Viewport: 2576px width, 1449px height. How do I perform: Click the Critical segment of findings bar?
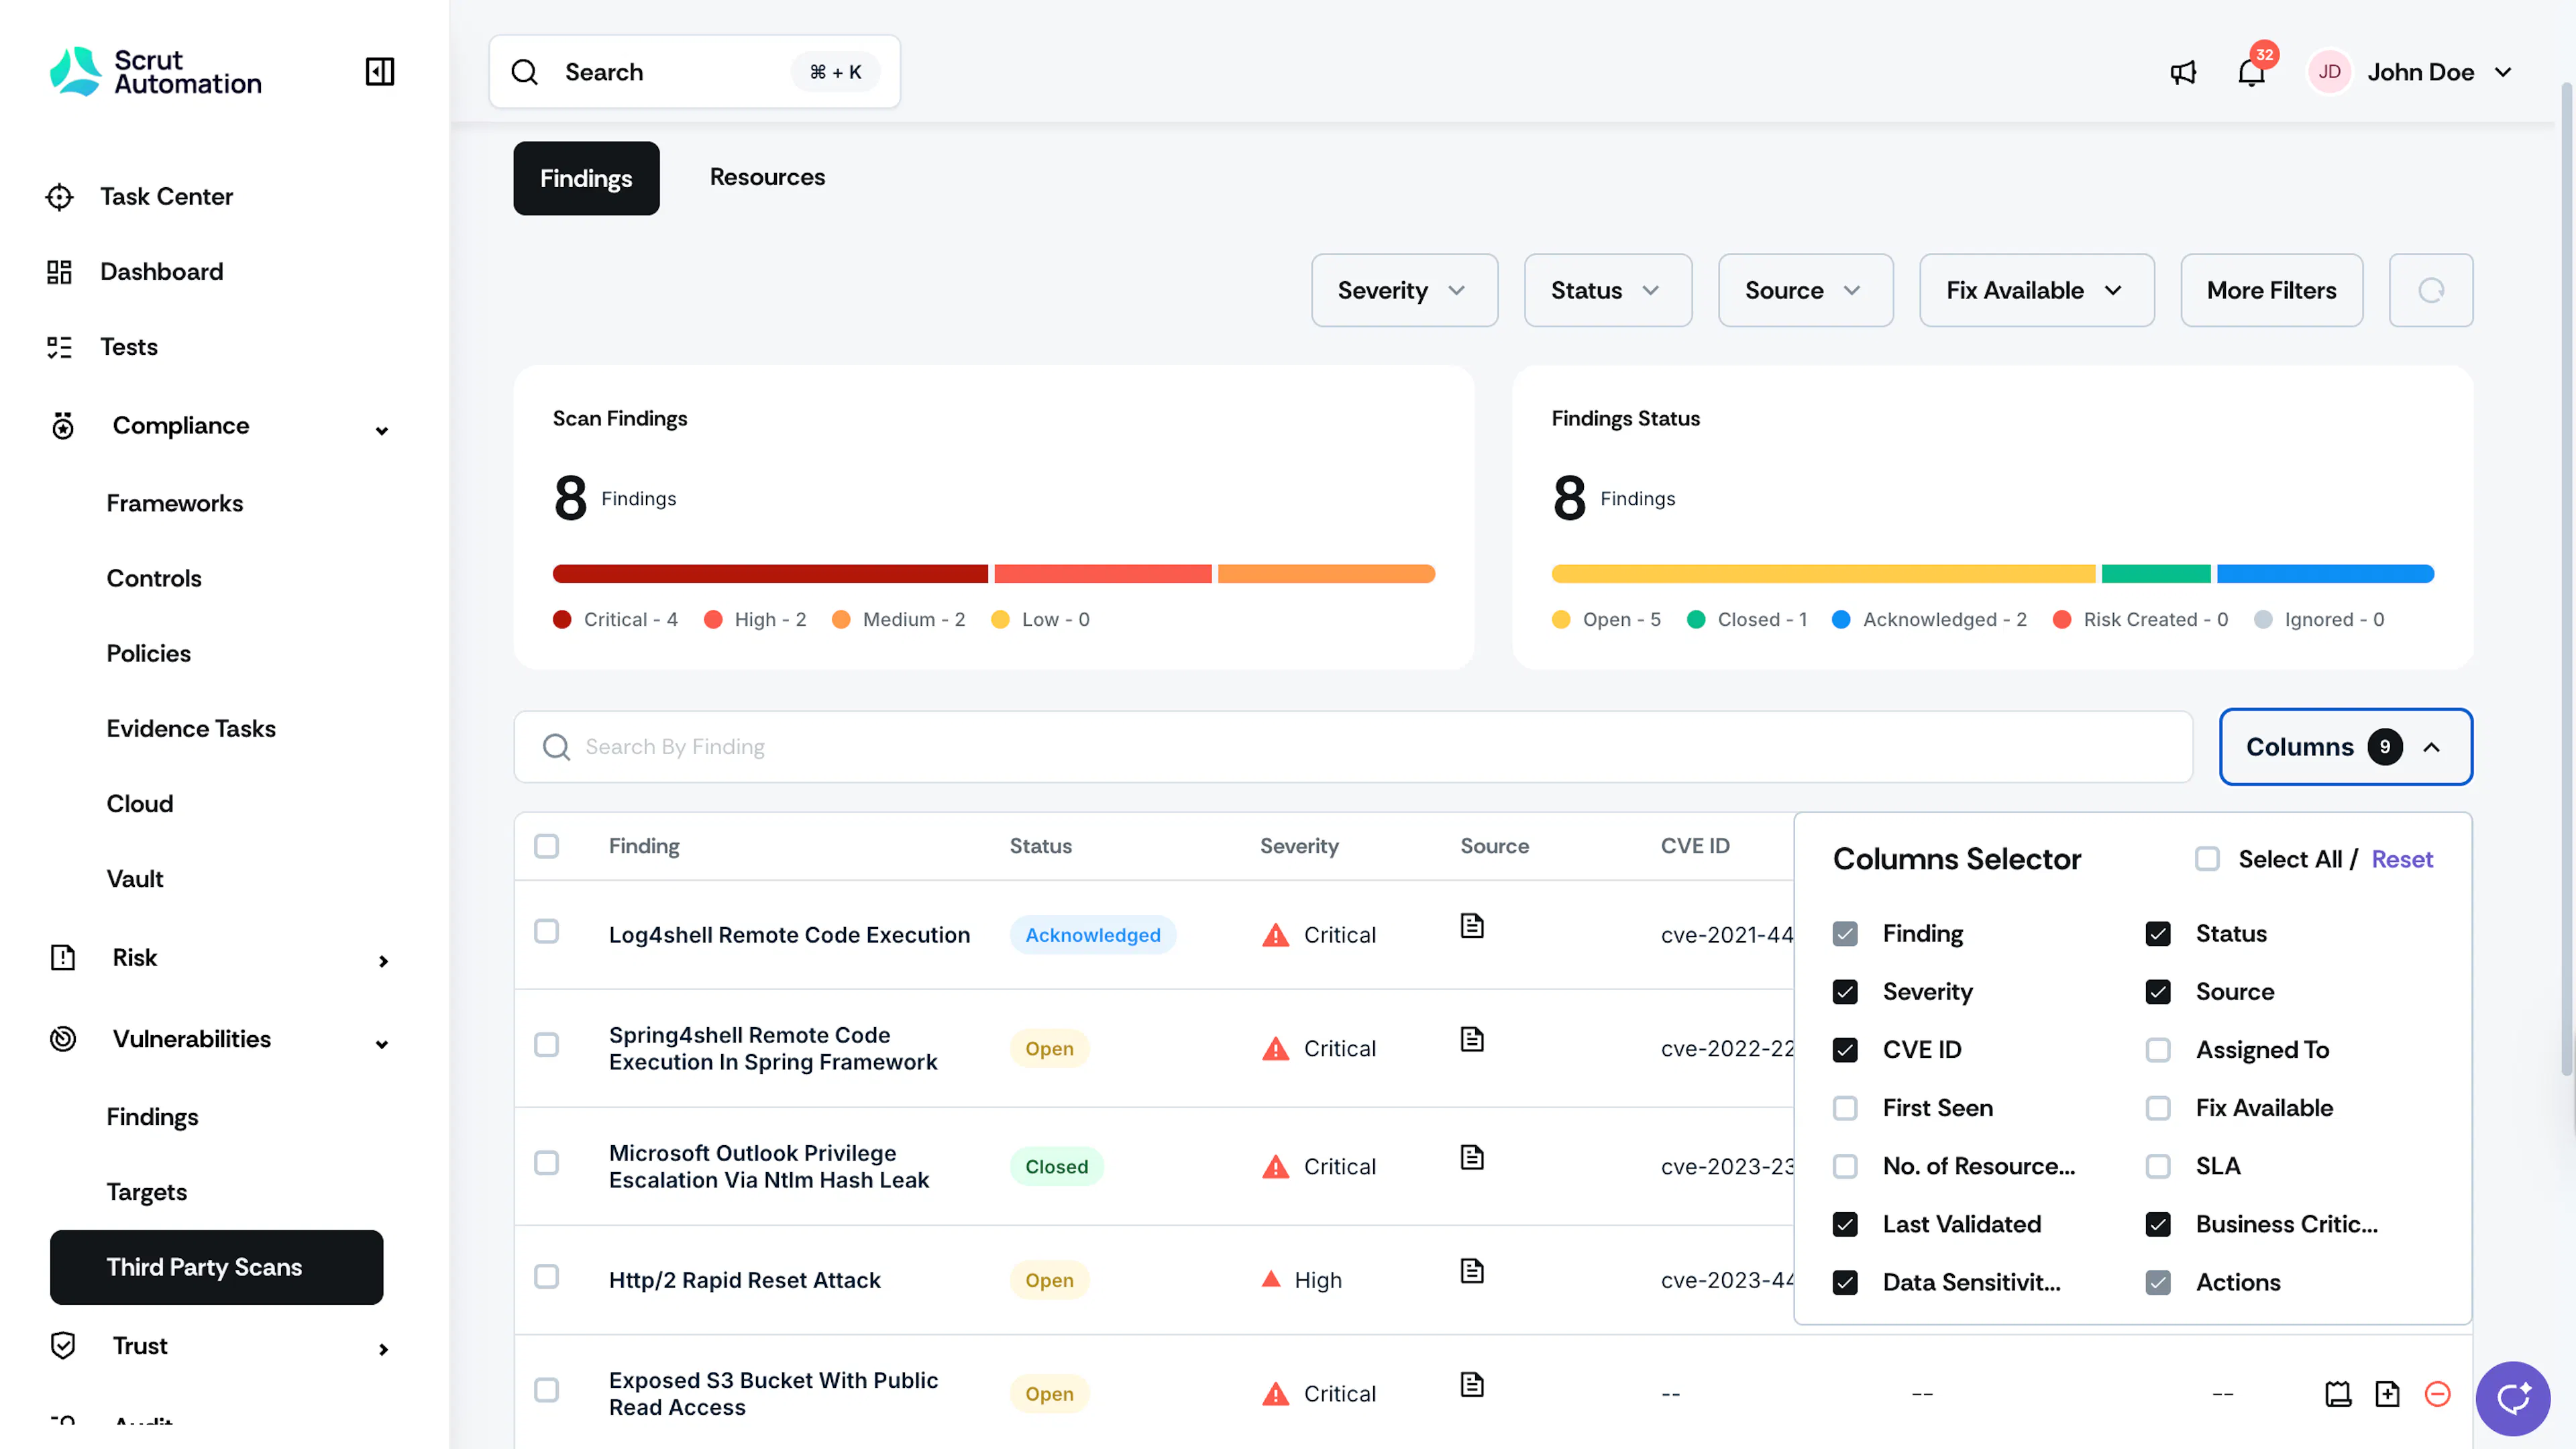click(769, 574)
